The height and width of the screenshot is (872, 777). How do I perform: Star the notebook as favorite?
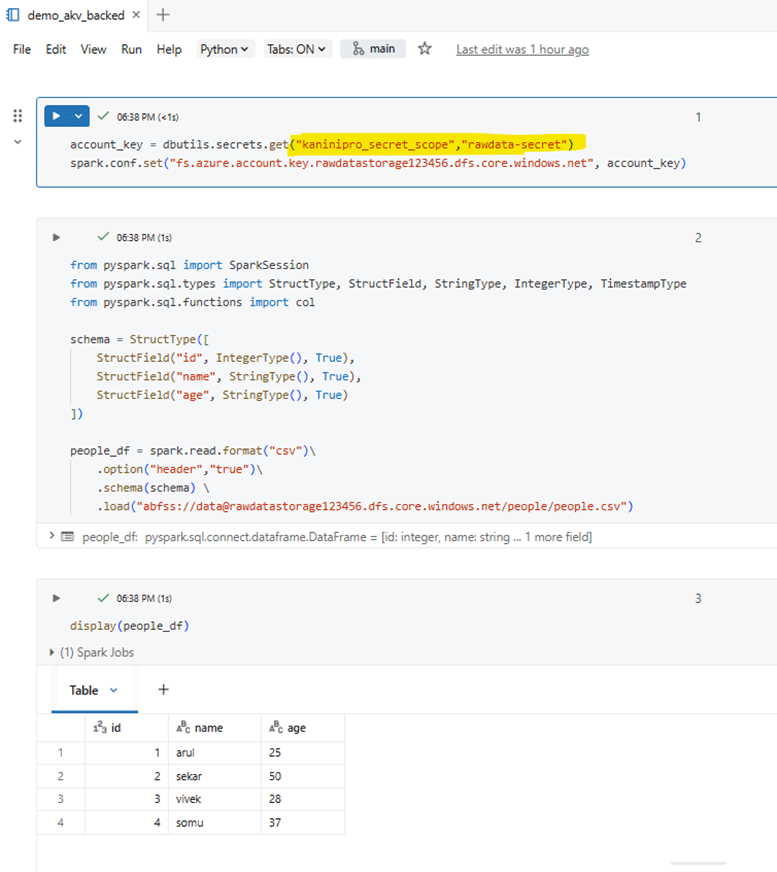pos(425,49)
